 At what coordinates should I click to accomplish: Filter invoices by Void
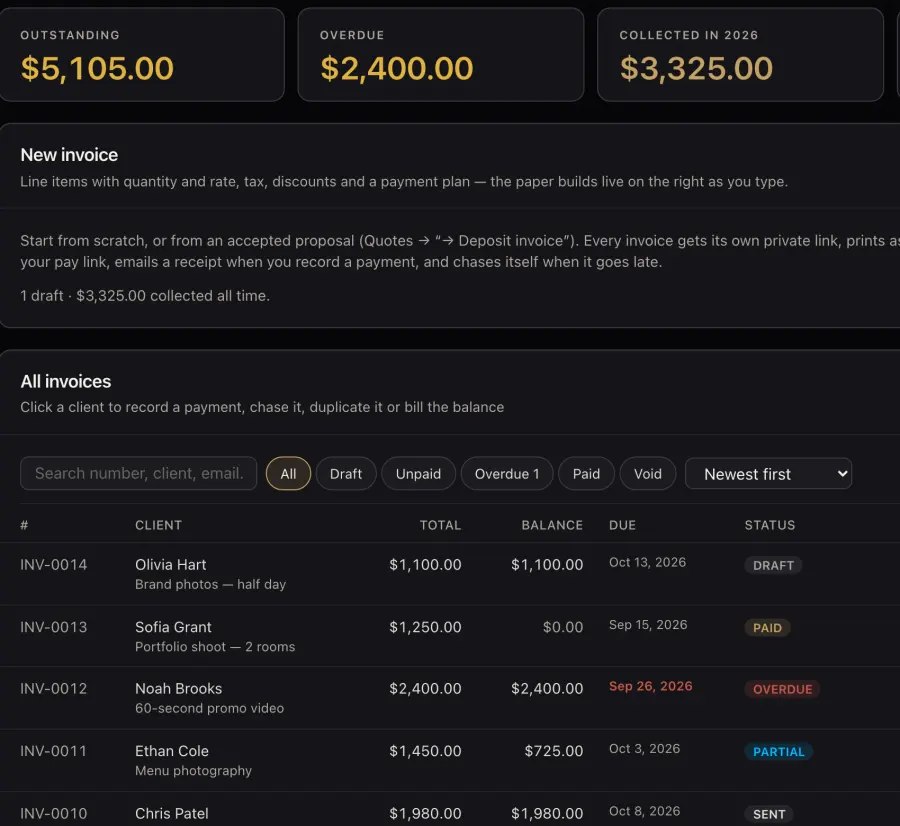click(x=648, y=474)
